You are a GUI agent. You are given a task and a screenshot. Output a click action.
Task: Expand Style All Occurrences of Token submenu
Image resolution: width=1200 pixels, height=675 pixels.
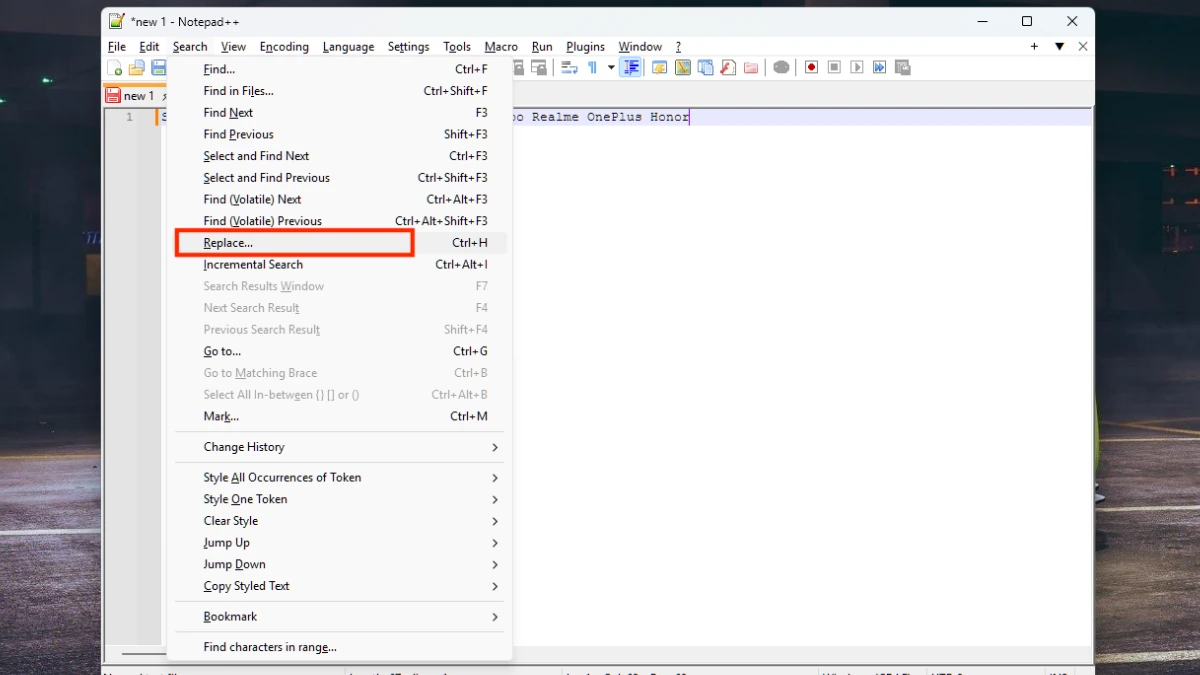[x=340, y=478]
